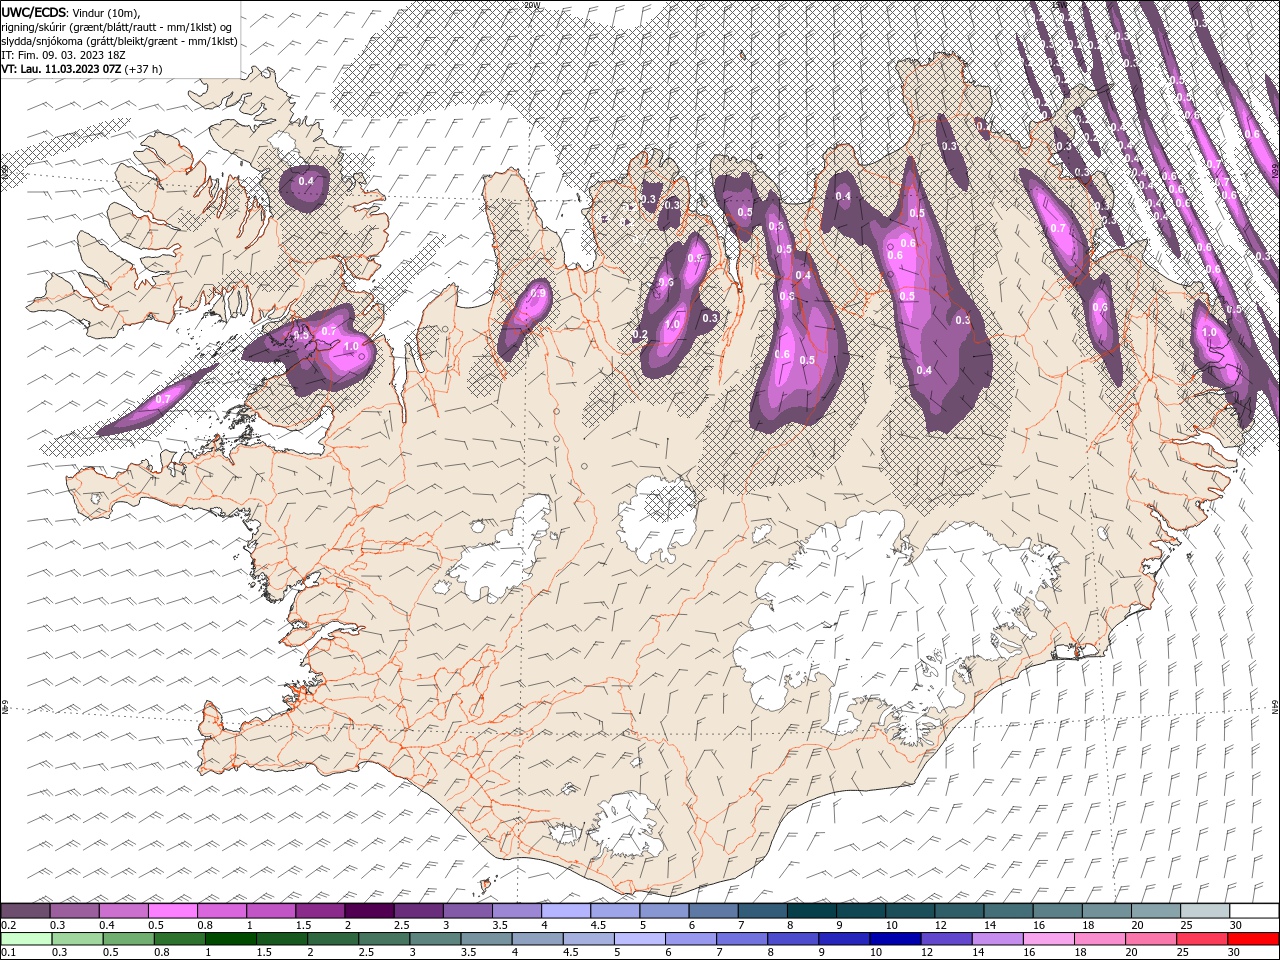Pick bottom scale dark green swatch between 1 and 1.5
Viewport: 1280px width, 960px height.
click(x=231, y=939)
